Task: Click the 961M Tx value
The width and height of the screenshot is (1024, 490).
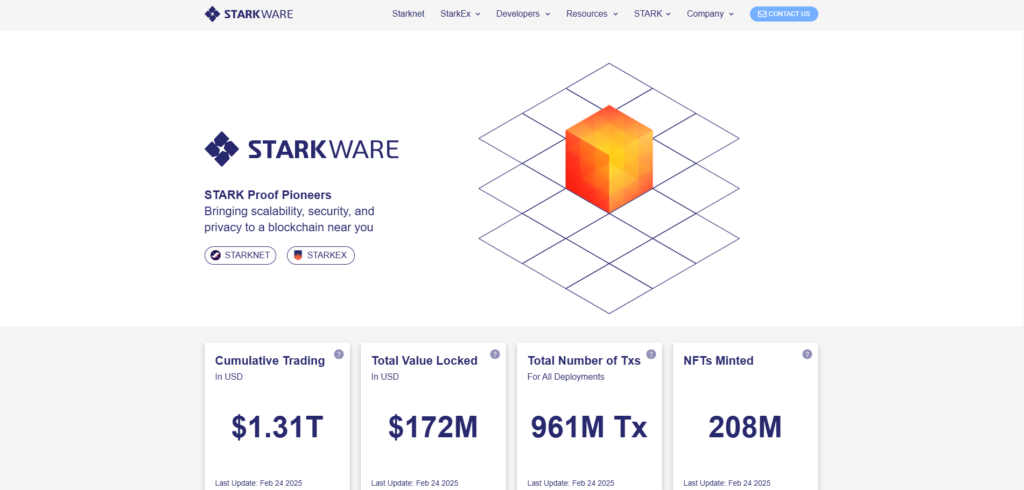Action: [589, 427]
